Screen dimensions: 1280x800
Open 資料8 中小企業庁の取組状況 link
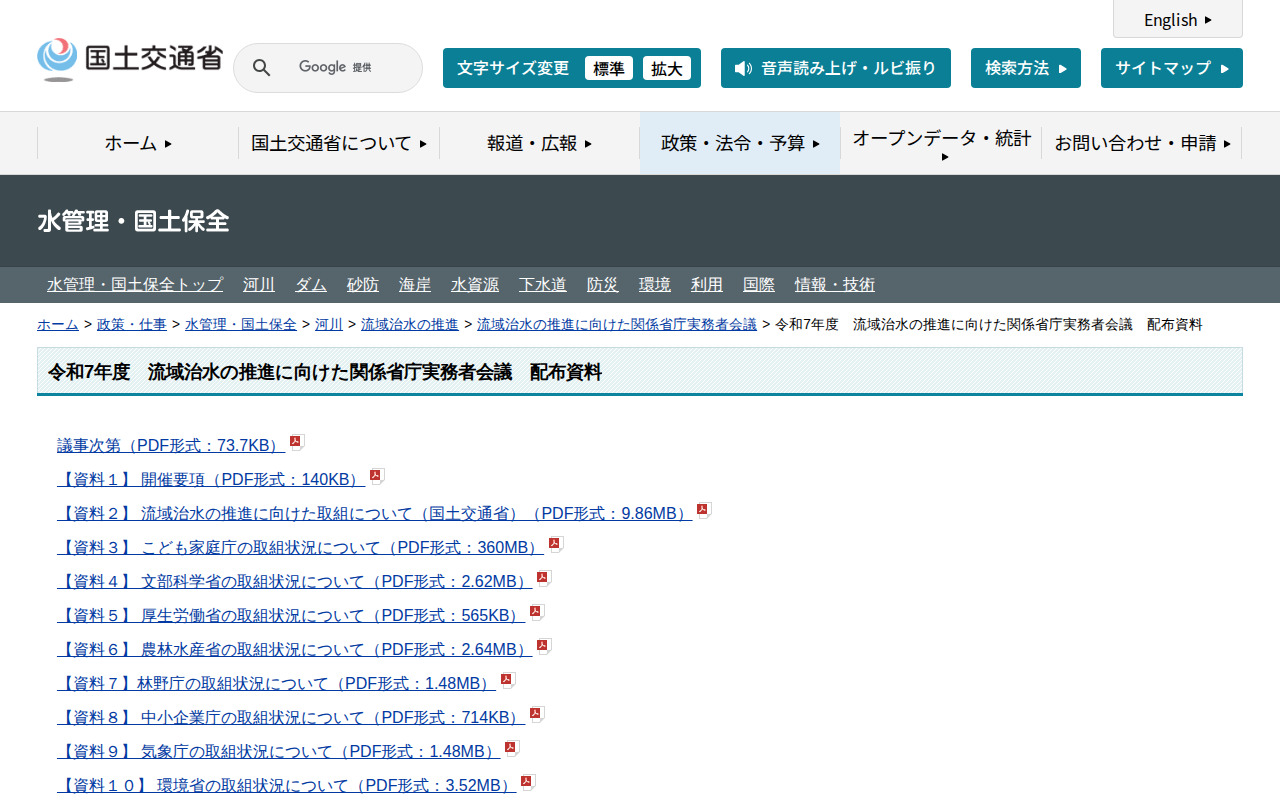point(291,717)
